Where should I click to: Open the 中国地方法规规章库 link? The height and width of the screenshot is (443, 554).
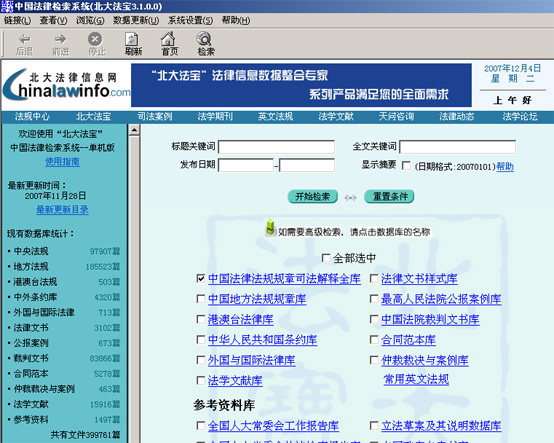coord(257,299)
